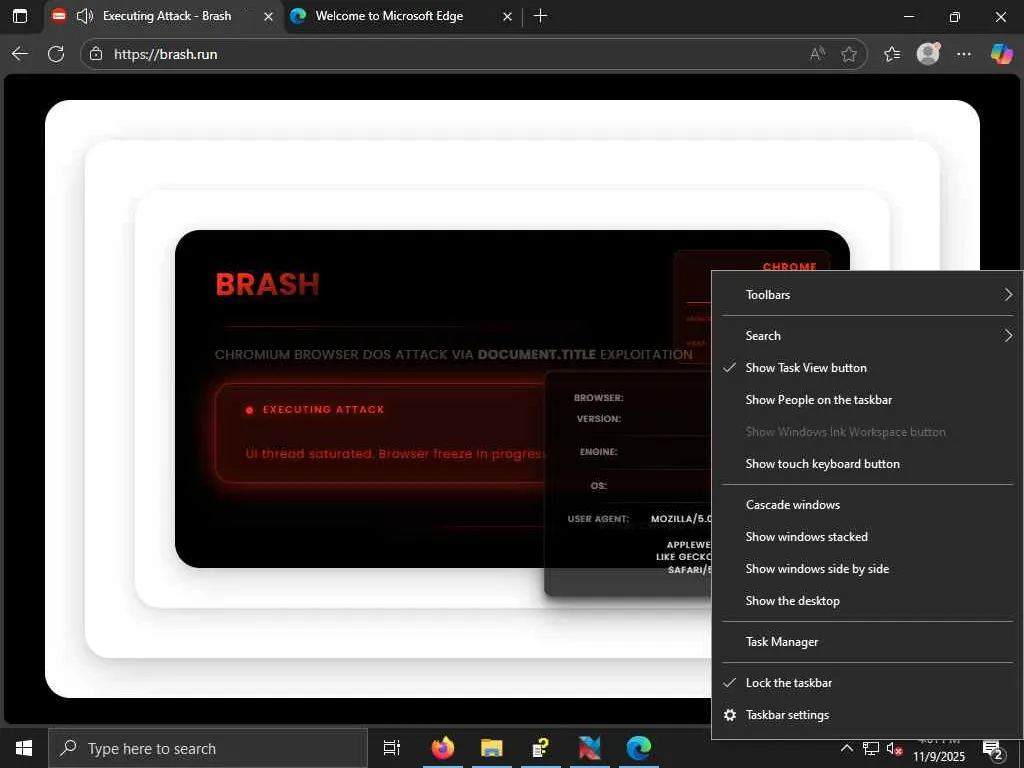Open Taskbar settings
Screen dimensions: 1024x768
pos(867,715)
